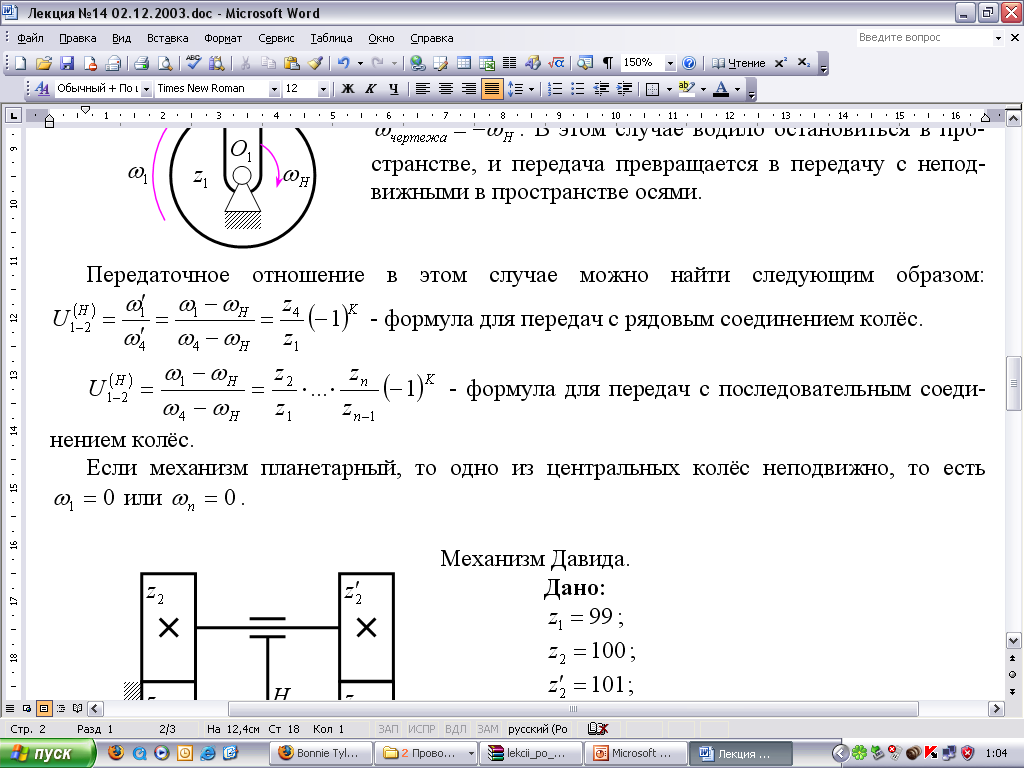Viewport: 1024px width, 768px height.
Task: Toggle Underline formatting (Ч)
Action: (x=393, y=89)
